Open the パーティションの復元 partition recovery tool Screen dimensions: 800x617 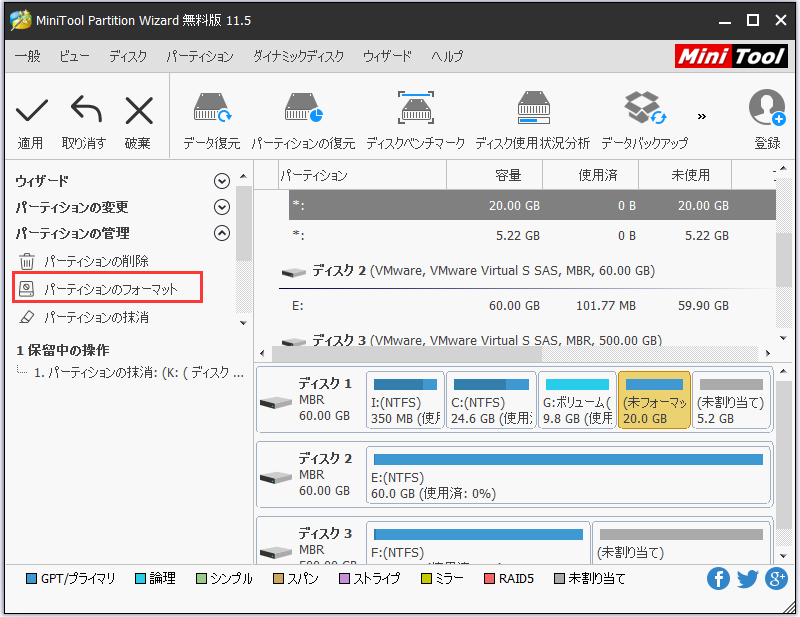303,121
